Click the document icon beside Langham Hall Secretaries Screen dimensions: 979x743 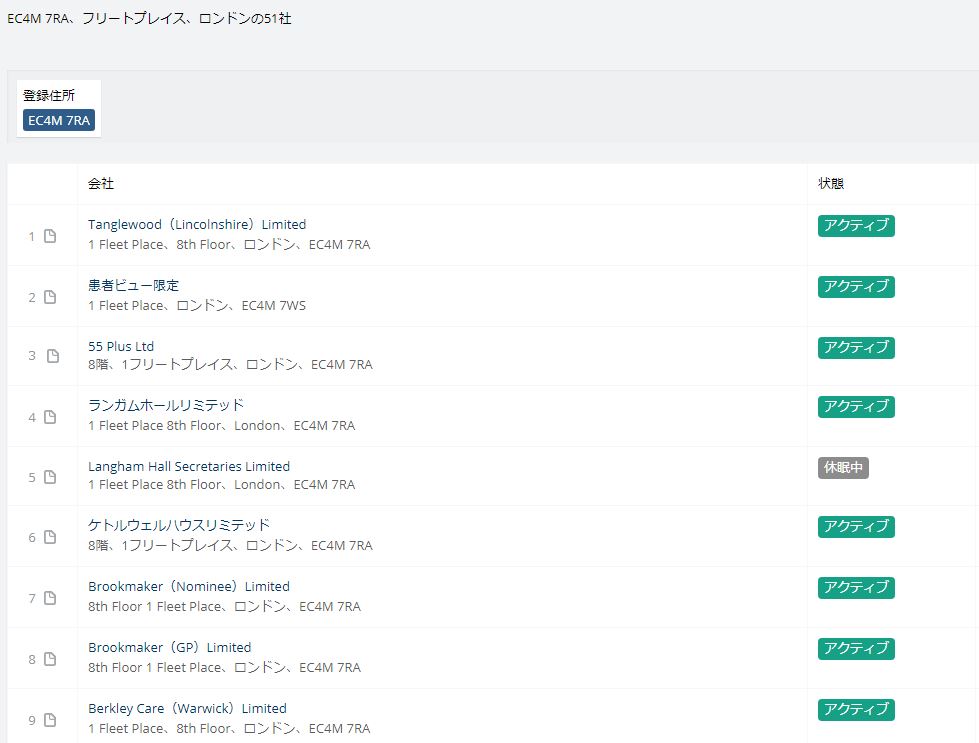[x=50, y=477]
